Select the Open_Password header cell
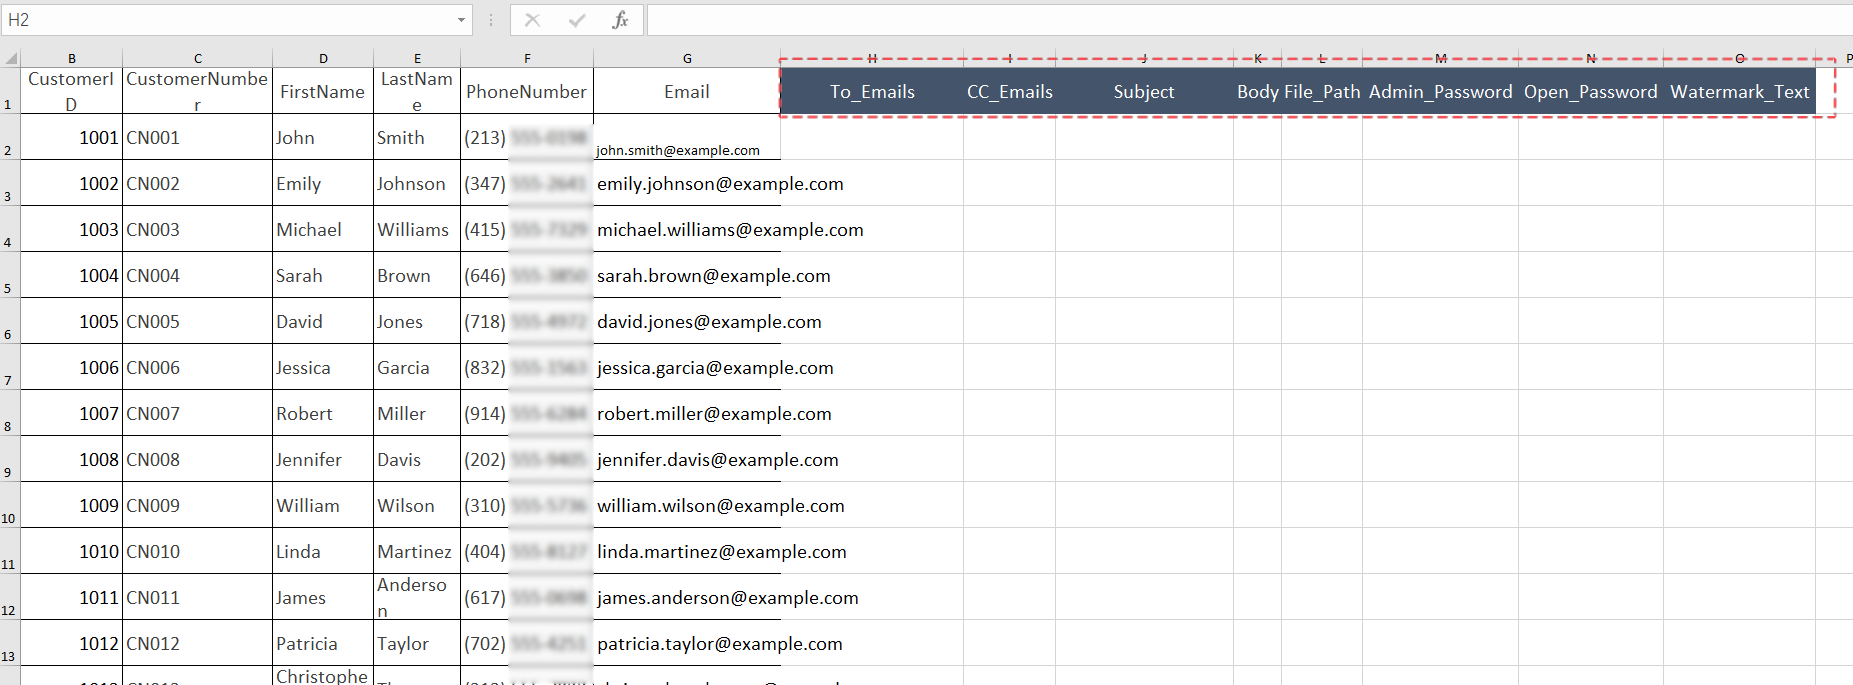The width and height of the screenshot is (1853, 685). [x=1591, y=91]
